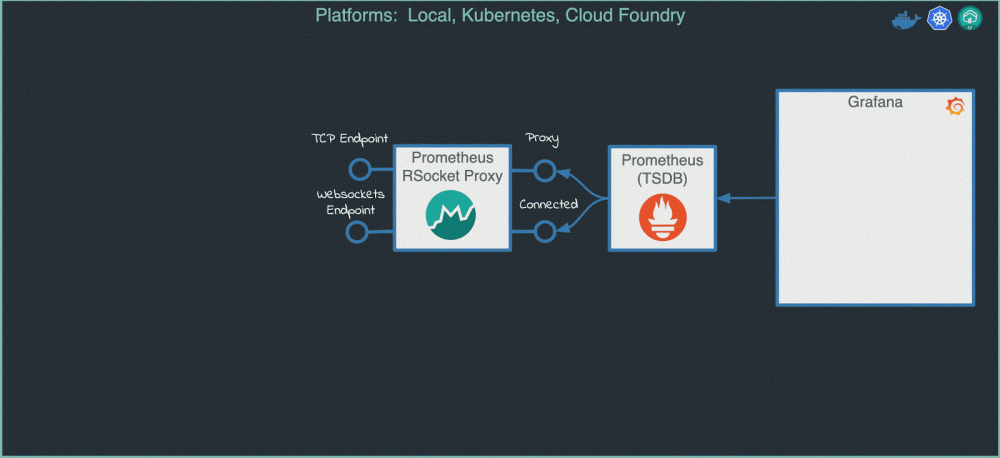Viewport: 1000px width, 458px height.
Task: Click the arrow from Grafana to Prometheus
Action: coord(746,198)
